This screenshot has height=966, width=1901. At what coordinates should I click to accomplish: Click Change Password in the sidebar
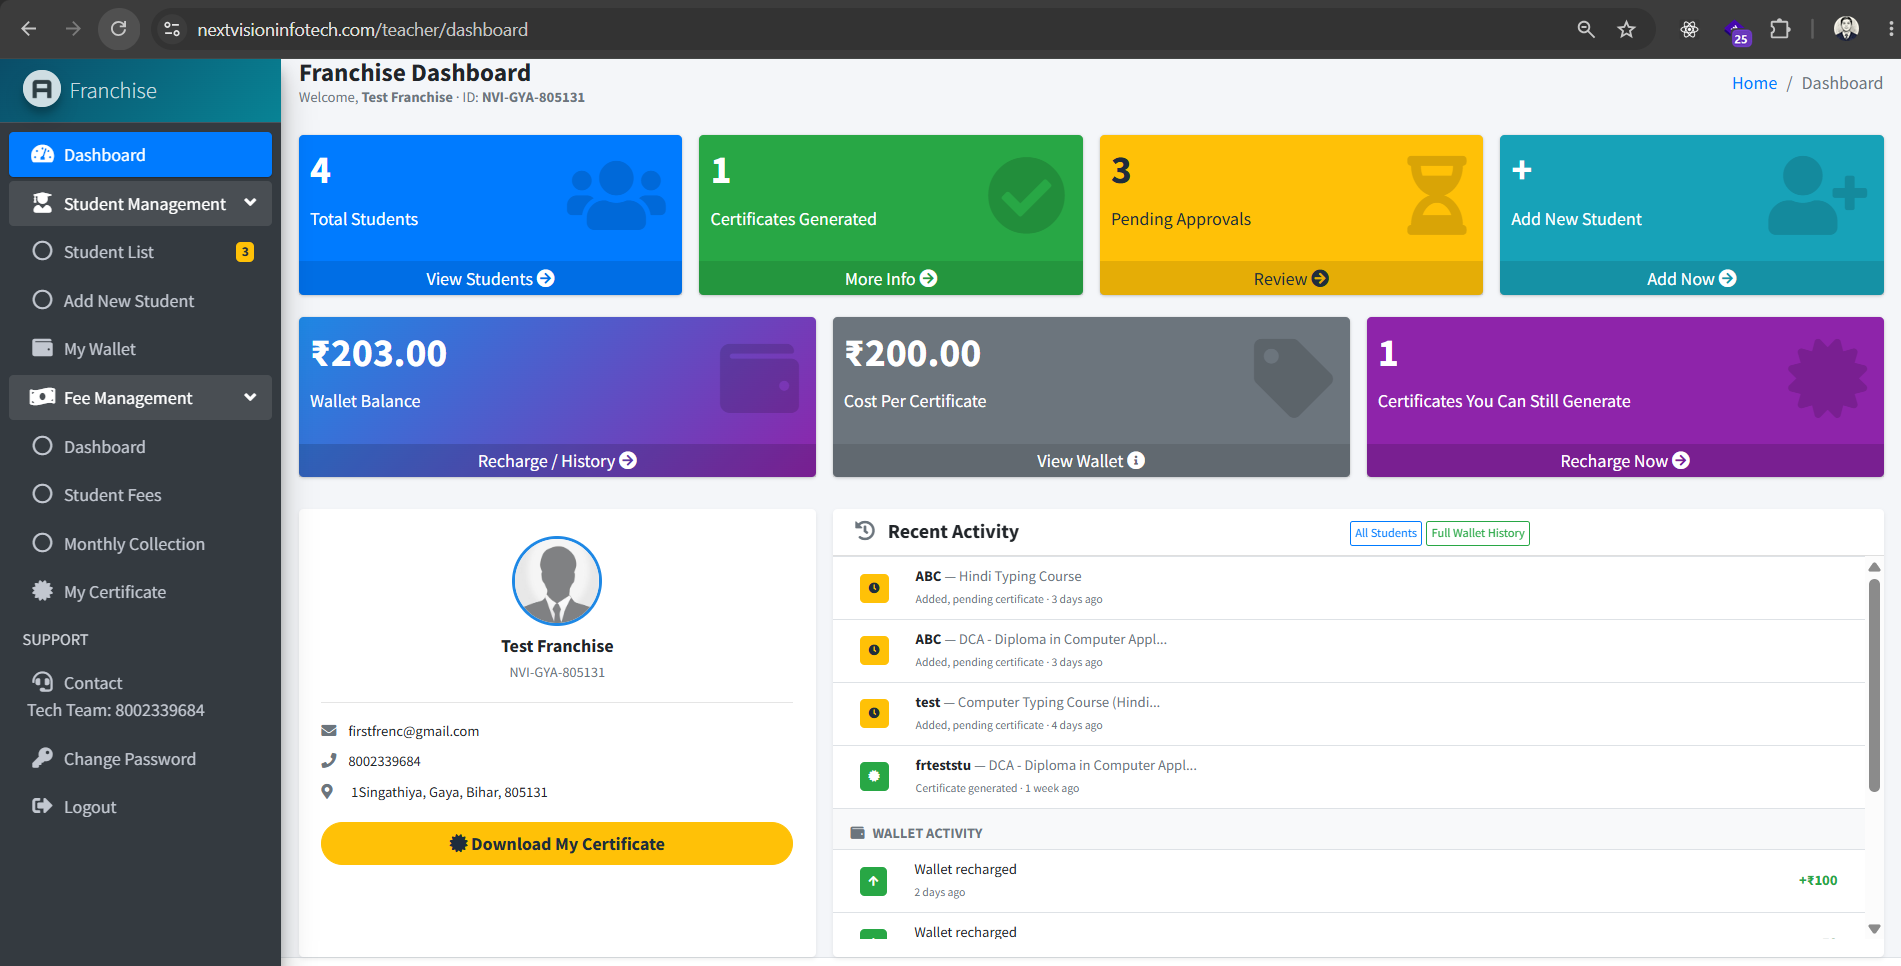tap(140, 759)
